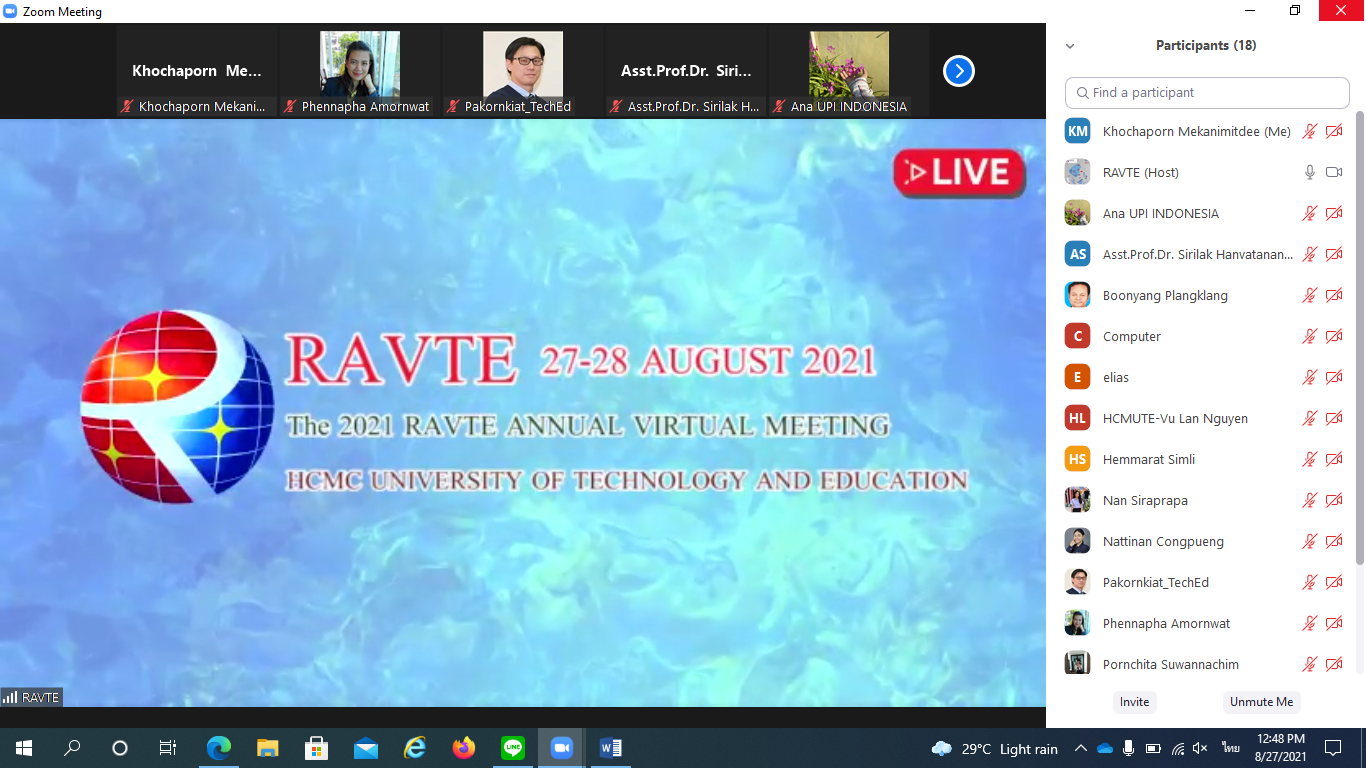This screenshot has width=1366, height=768.
Task: Click Pakornkiat_TechEd's camera-off icon in list
Action: tap(1334, 582)
